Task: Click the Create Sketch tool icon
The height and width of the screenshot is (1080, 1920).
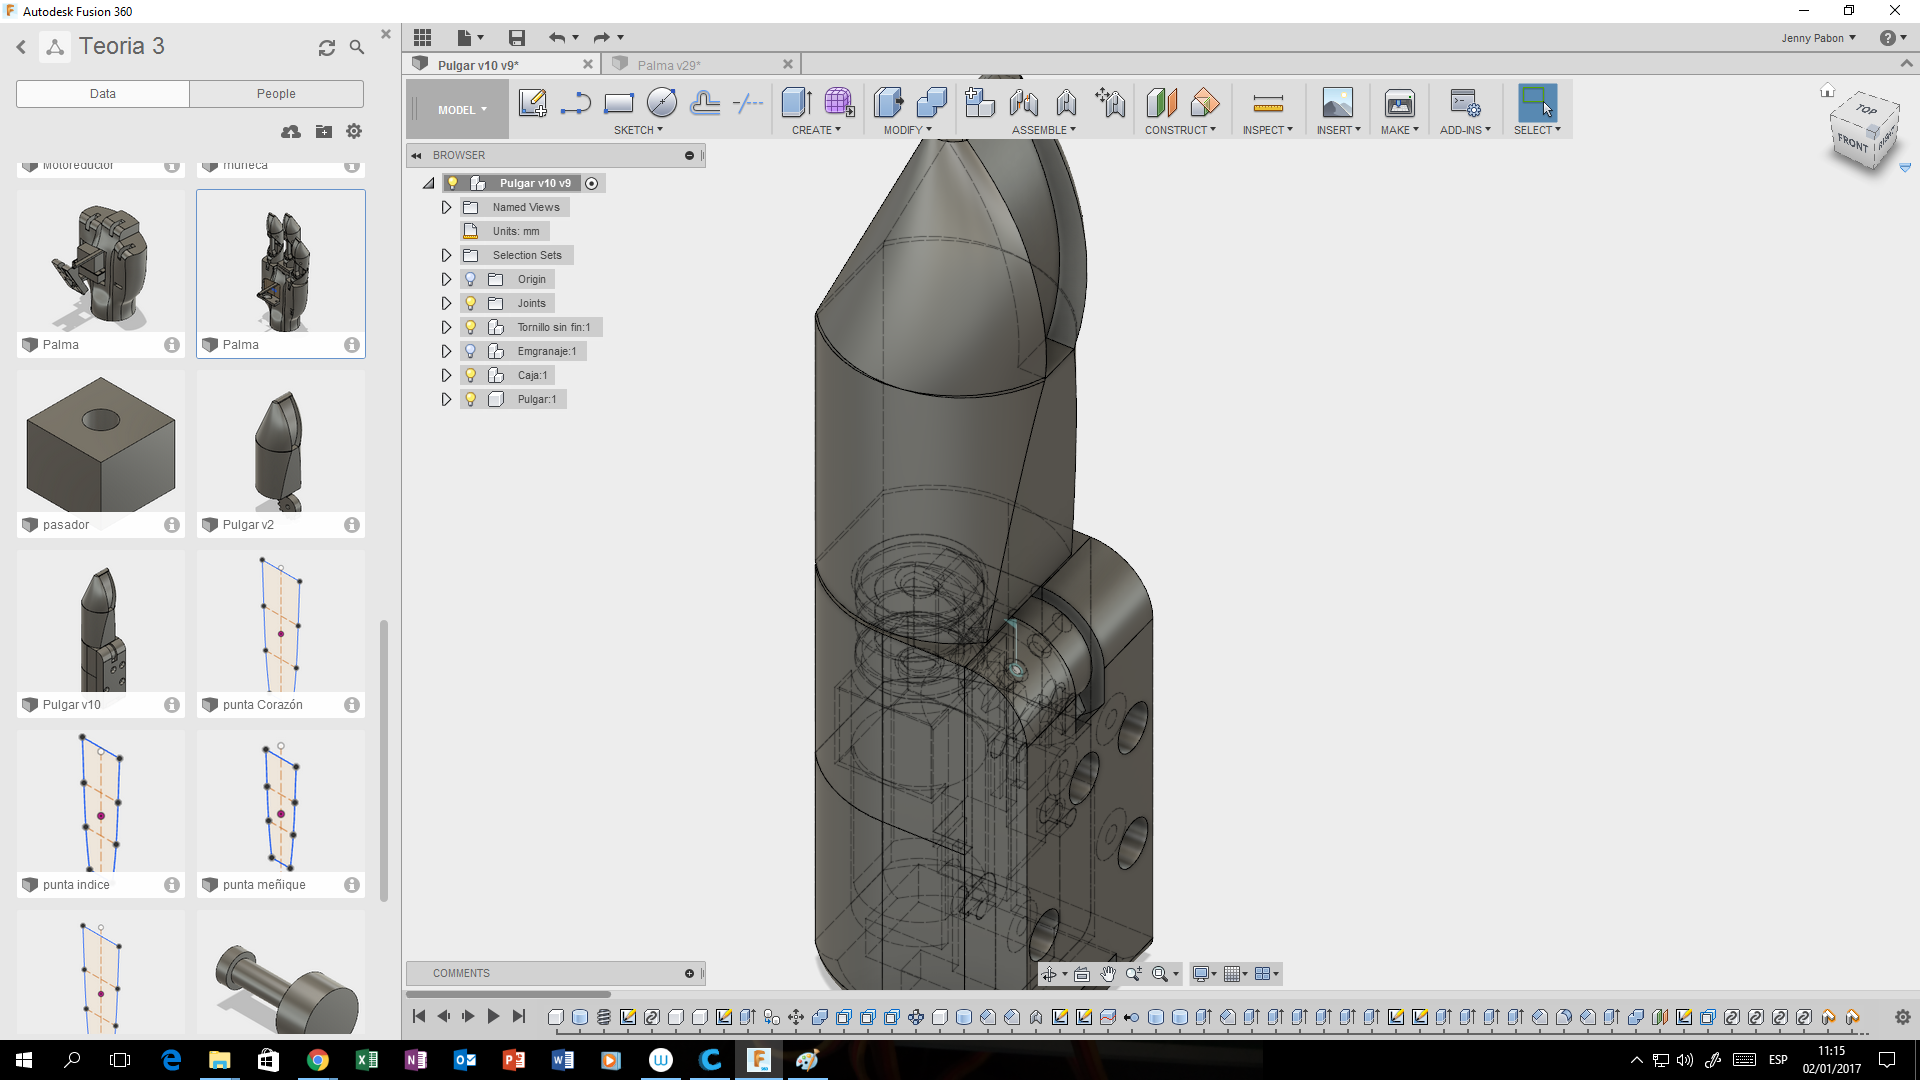Action: [532, 103]
